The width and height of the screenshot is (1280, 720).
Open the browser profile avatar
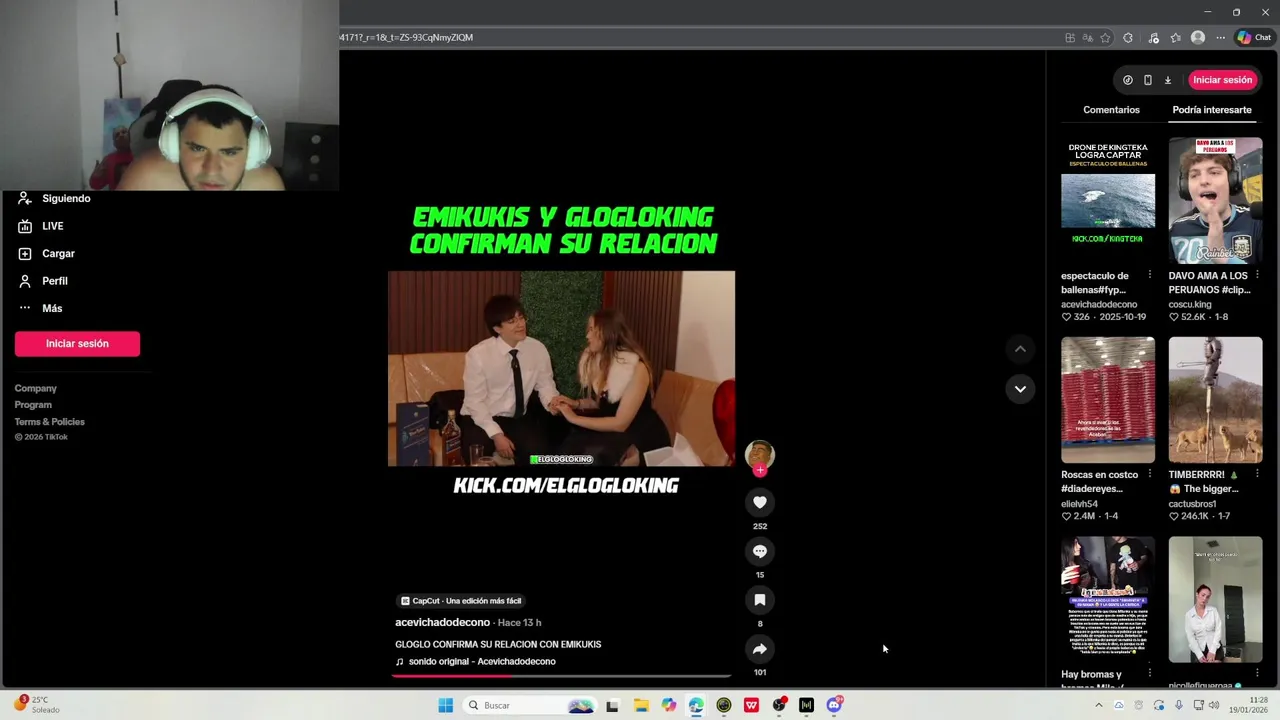[x=1198, y=38]
